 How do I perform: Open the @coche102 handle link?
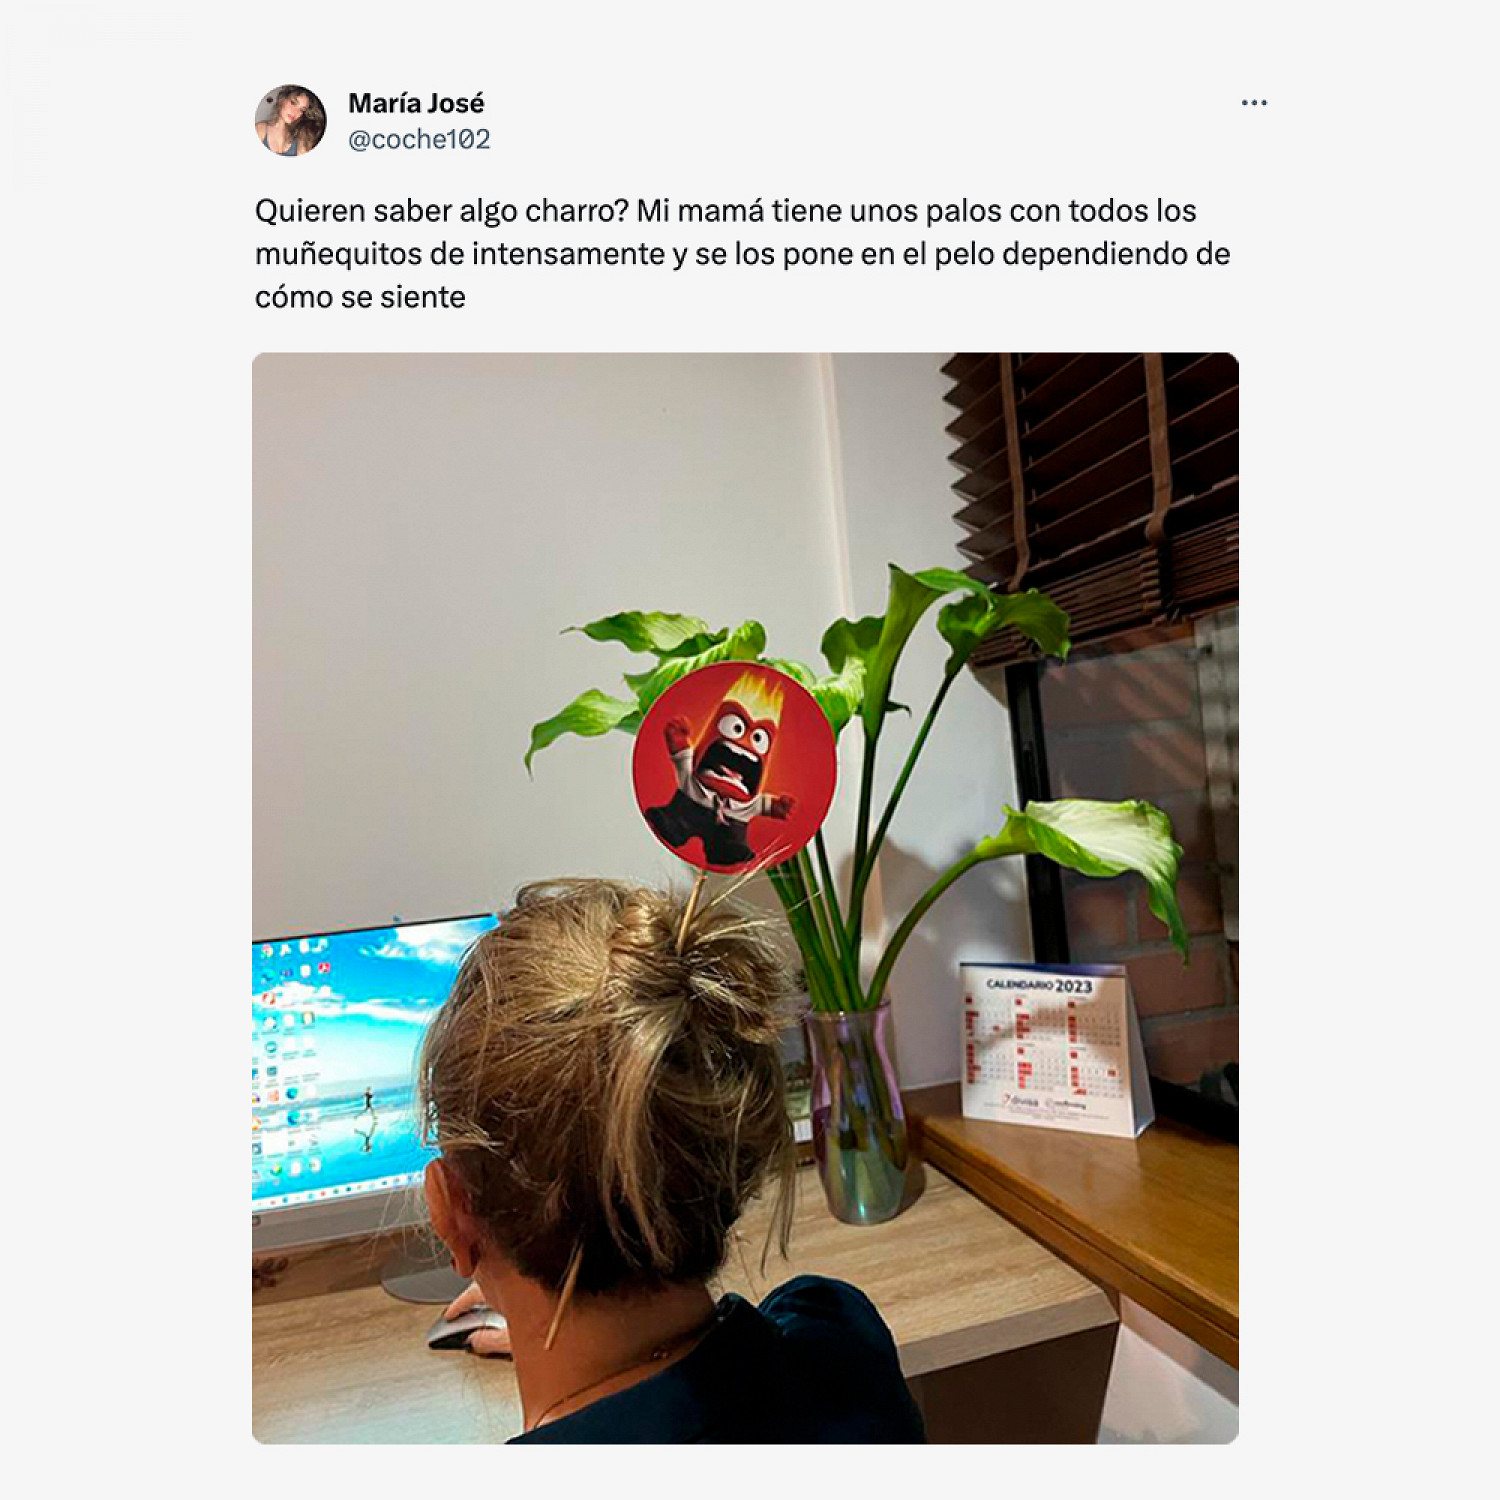click(419, 139)
